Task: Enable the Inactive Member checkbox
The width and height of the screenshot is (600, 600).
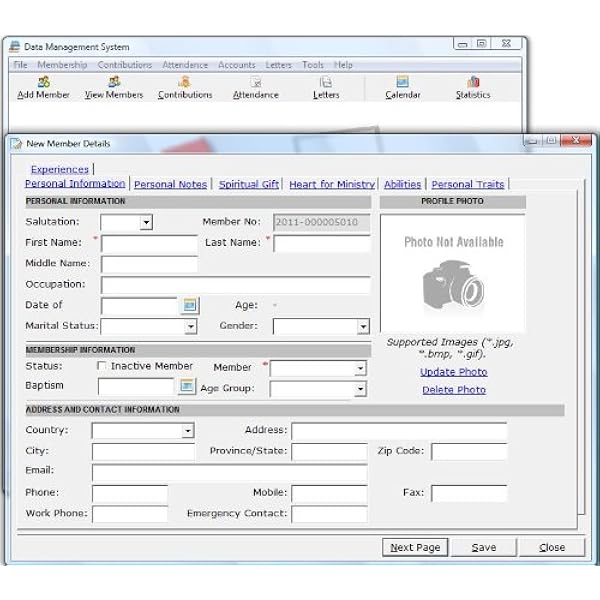Action: pyautogui.click(x=102, y=367)
